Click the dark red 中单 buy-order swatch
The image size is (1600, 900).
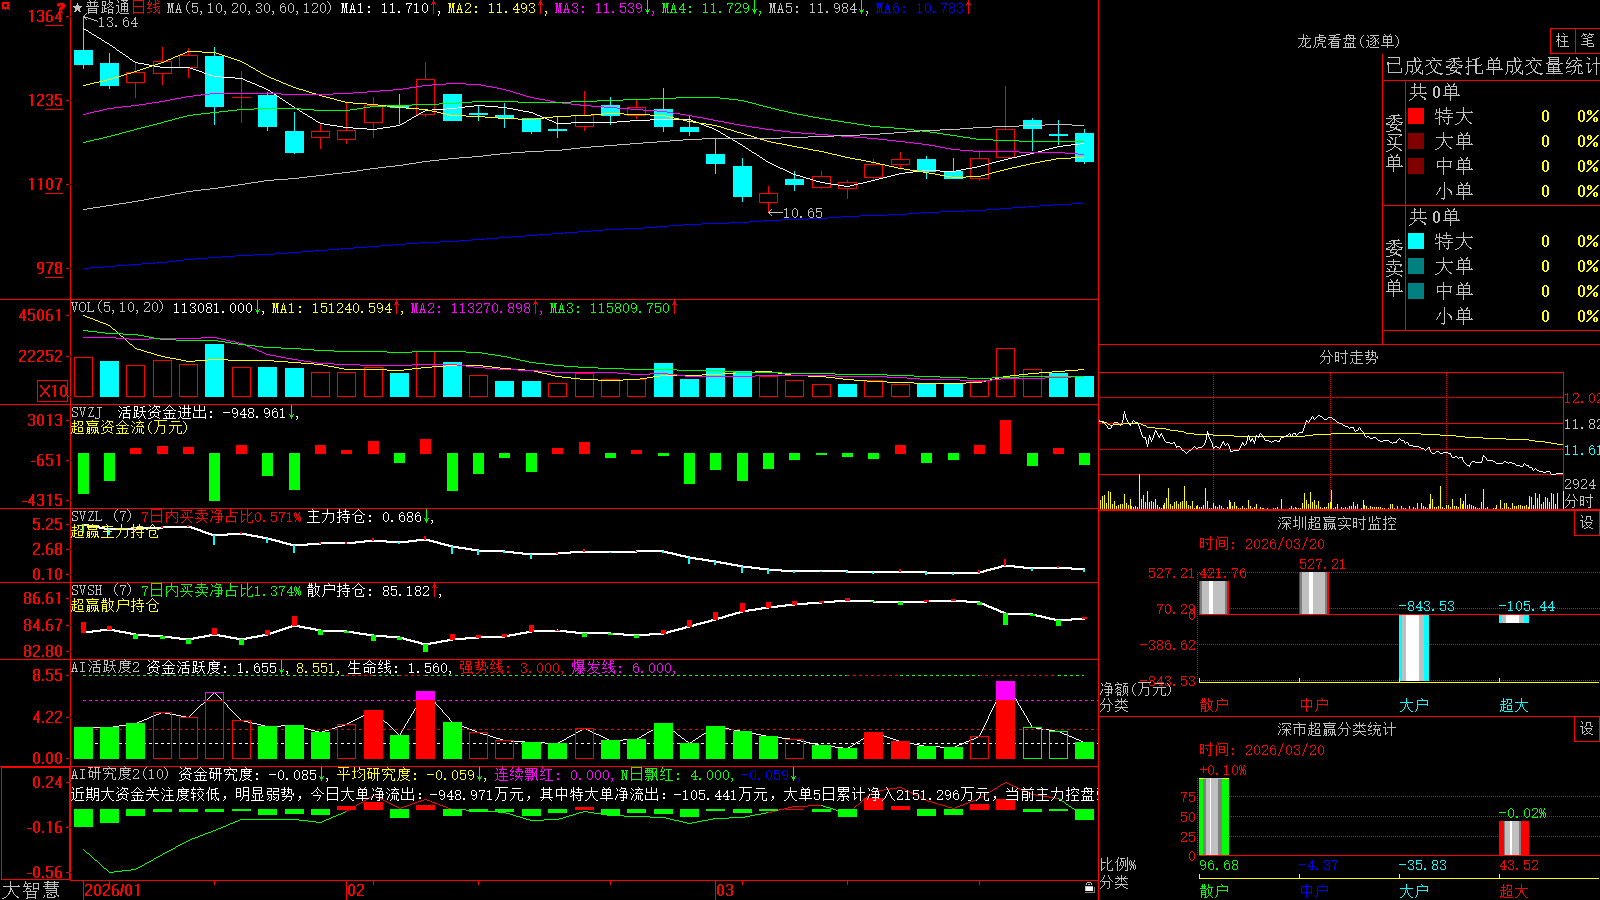[1416, 166]
